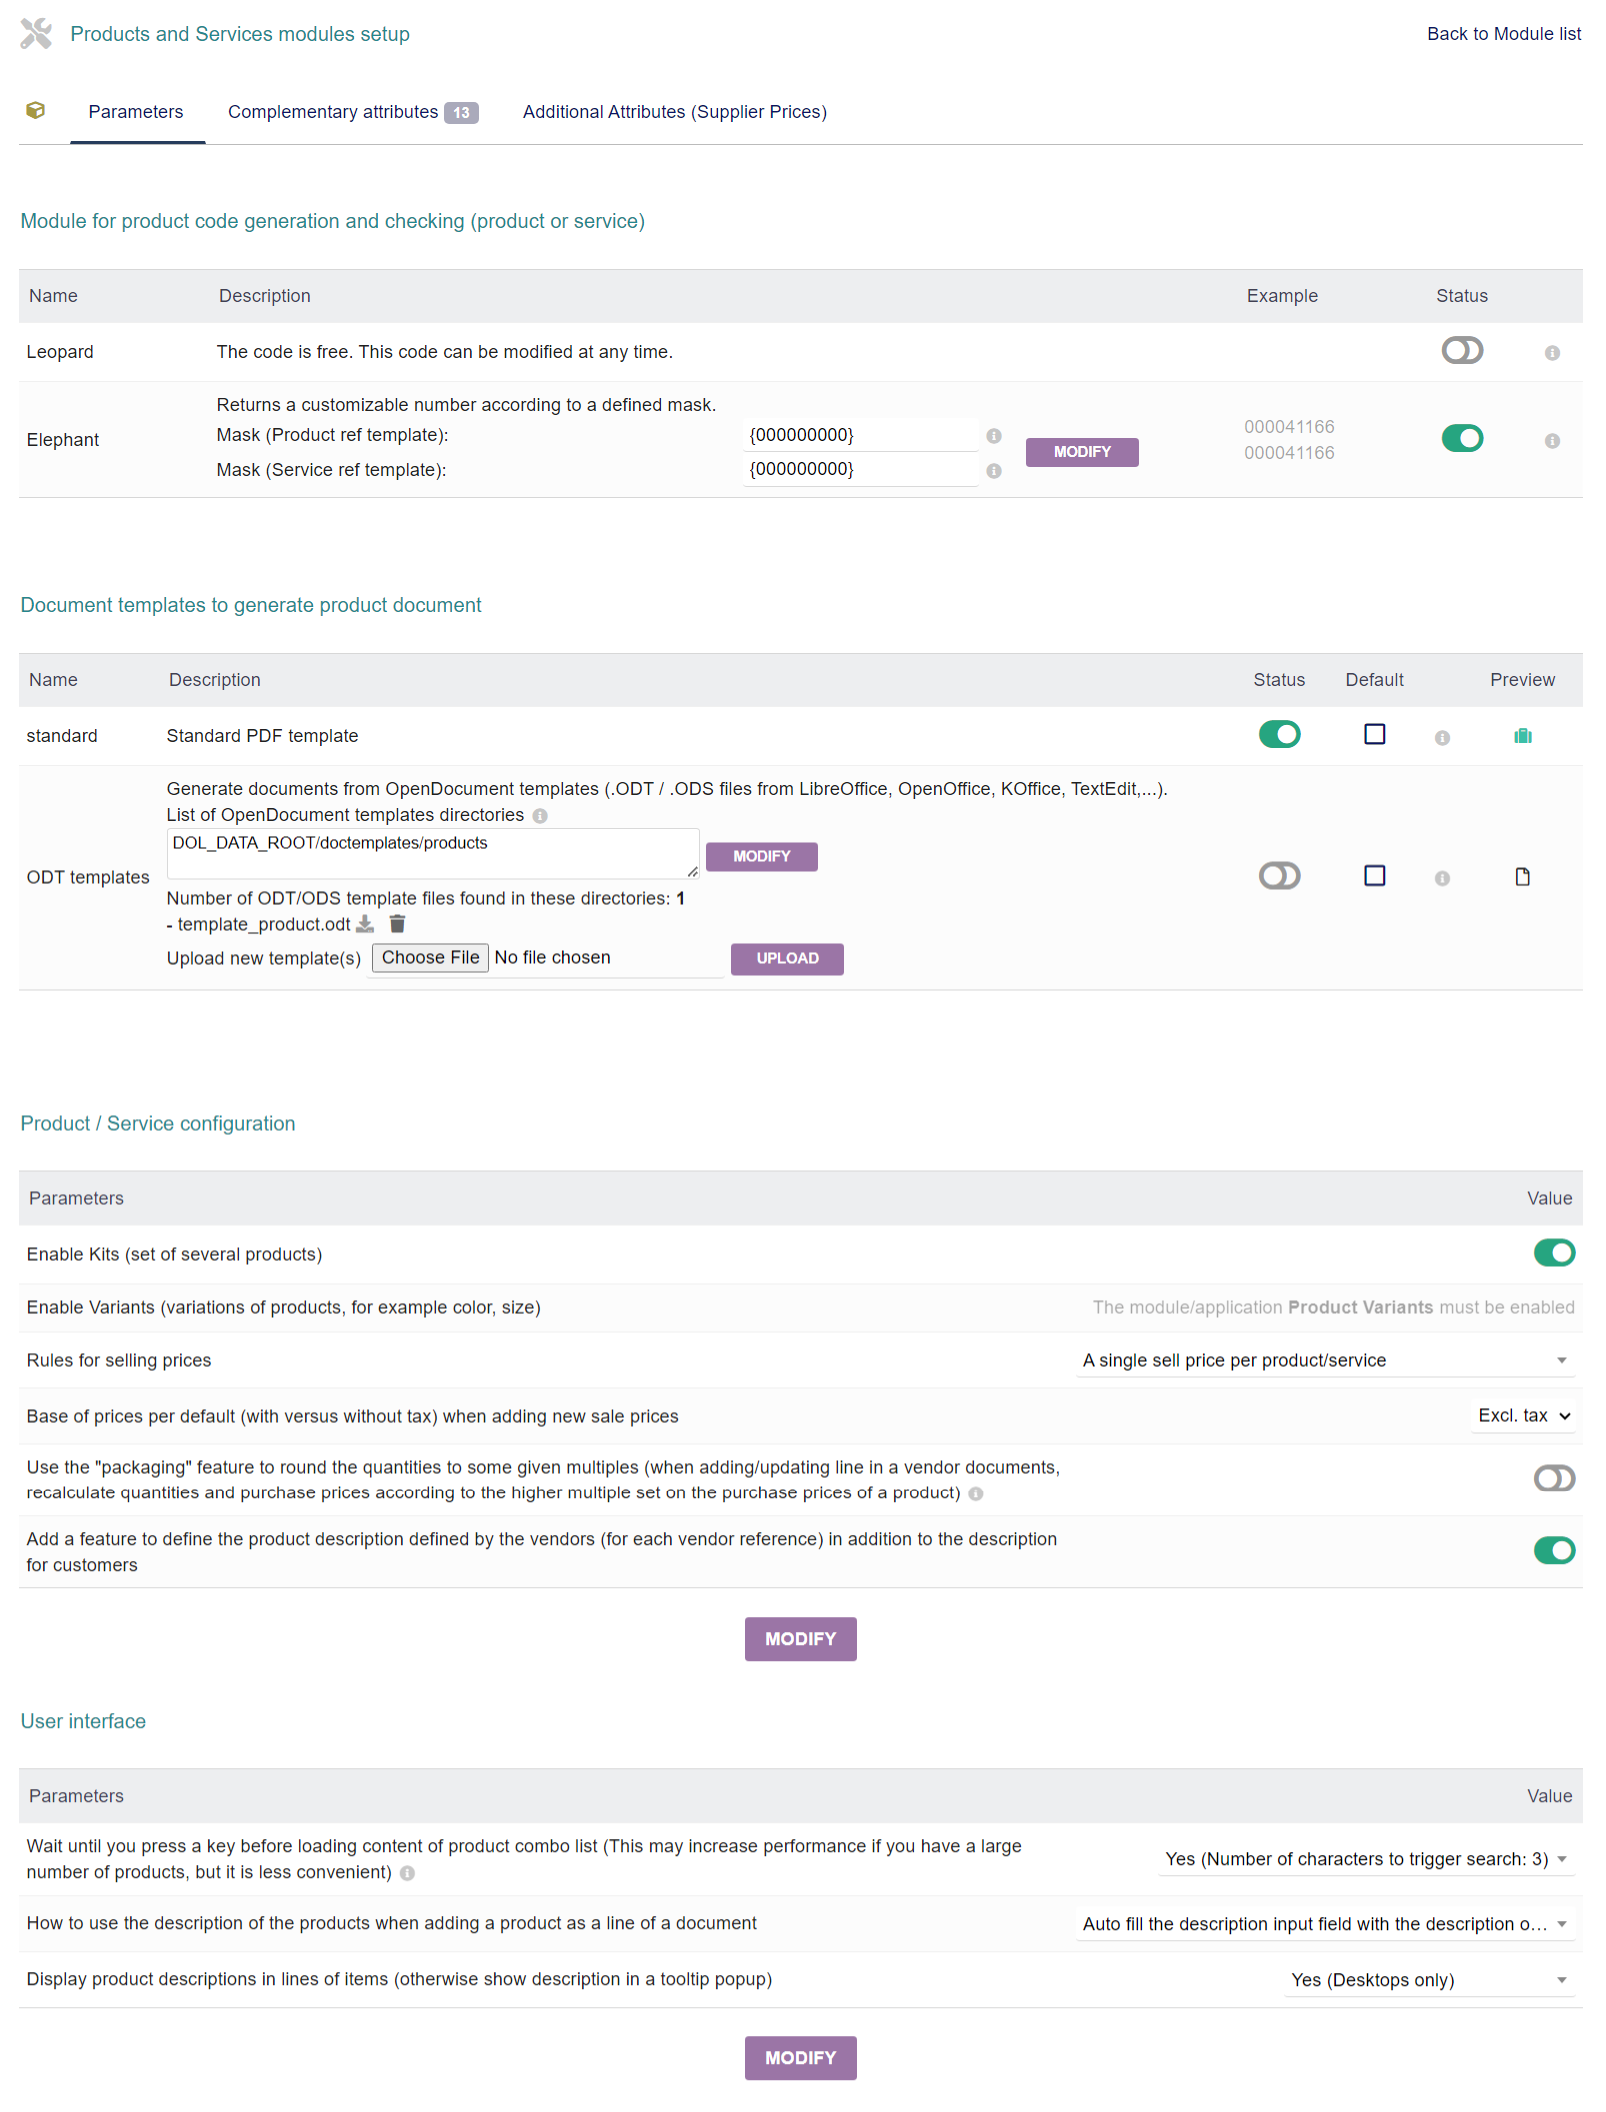Viewport: 1606px width, 2112px height.
Task: Click the ODT templates preview file icon
Action: [1522, 877]
